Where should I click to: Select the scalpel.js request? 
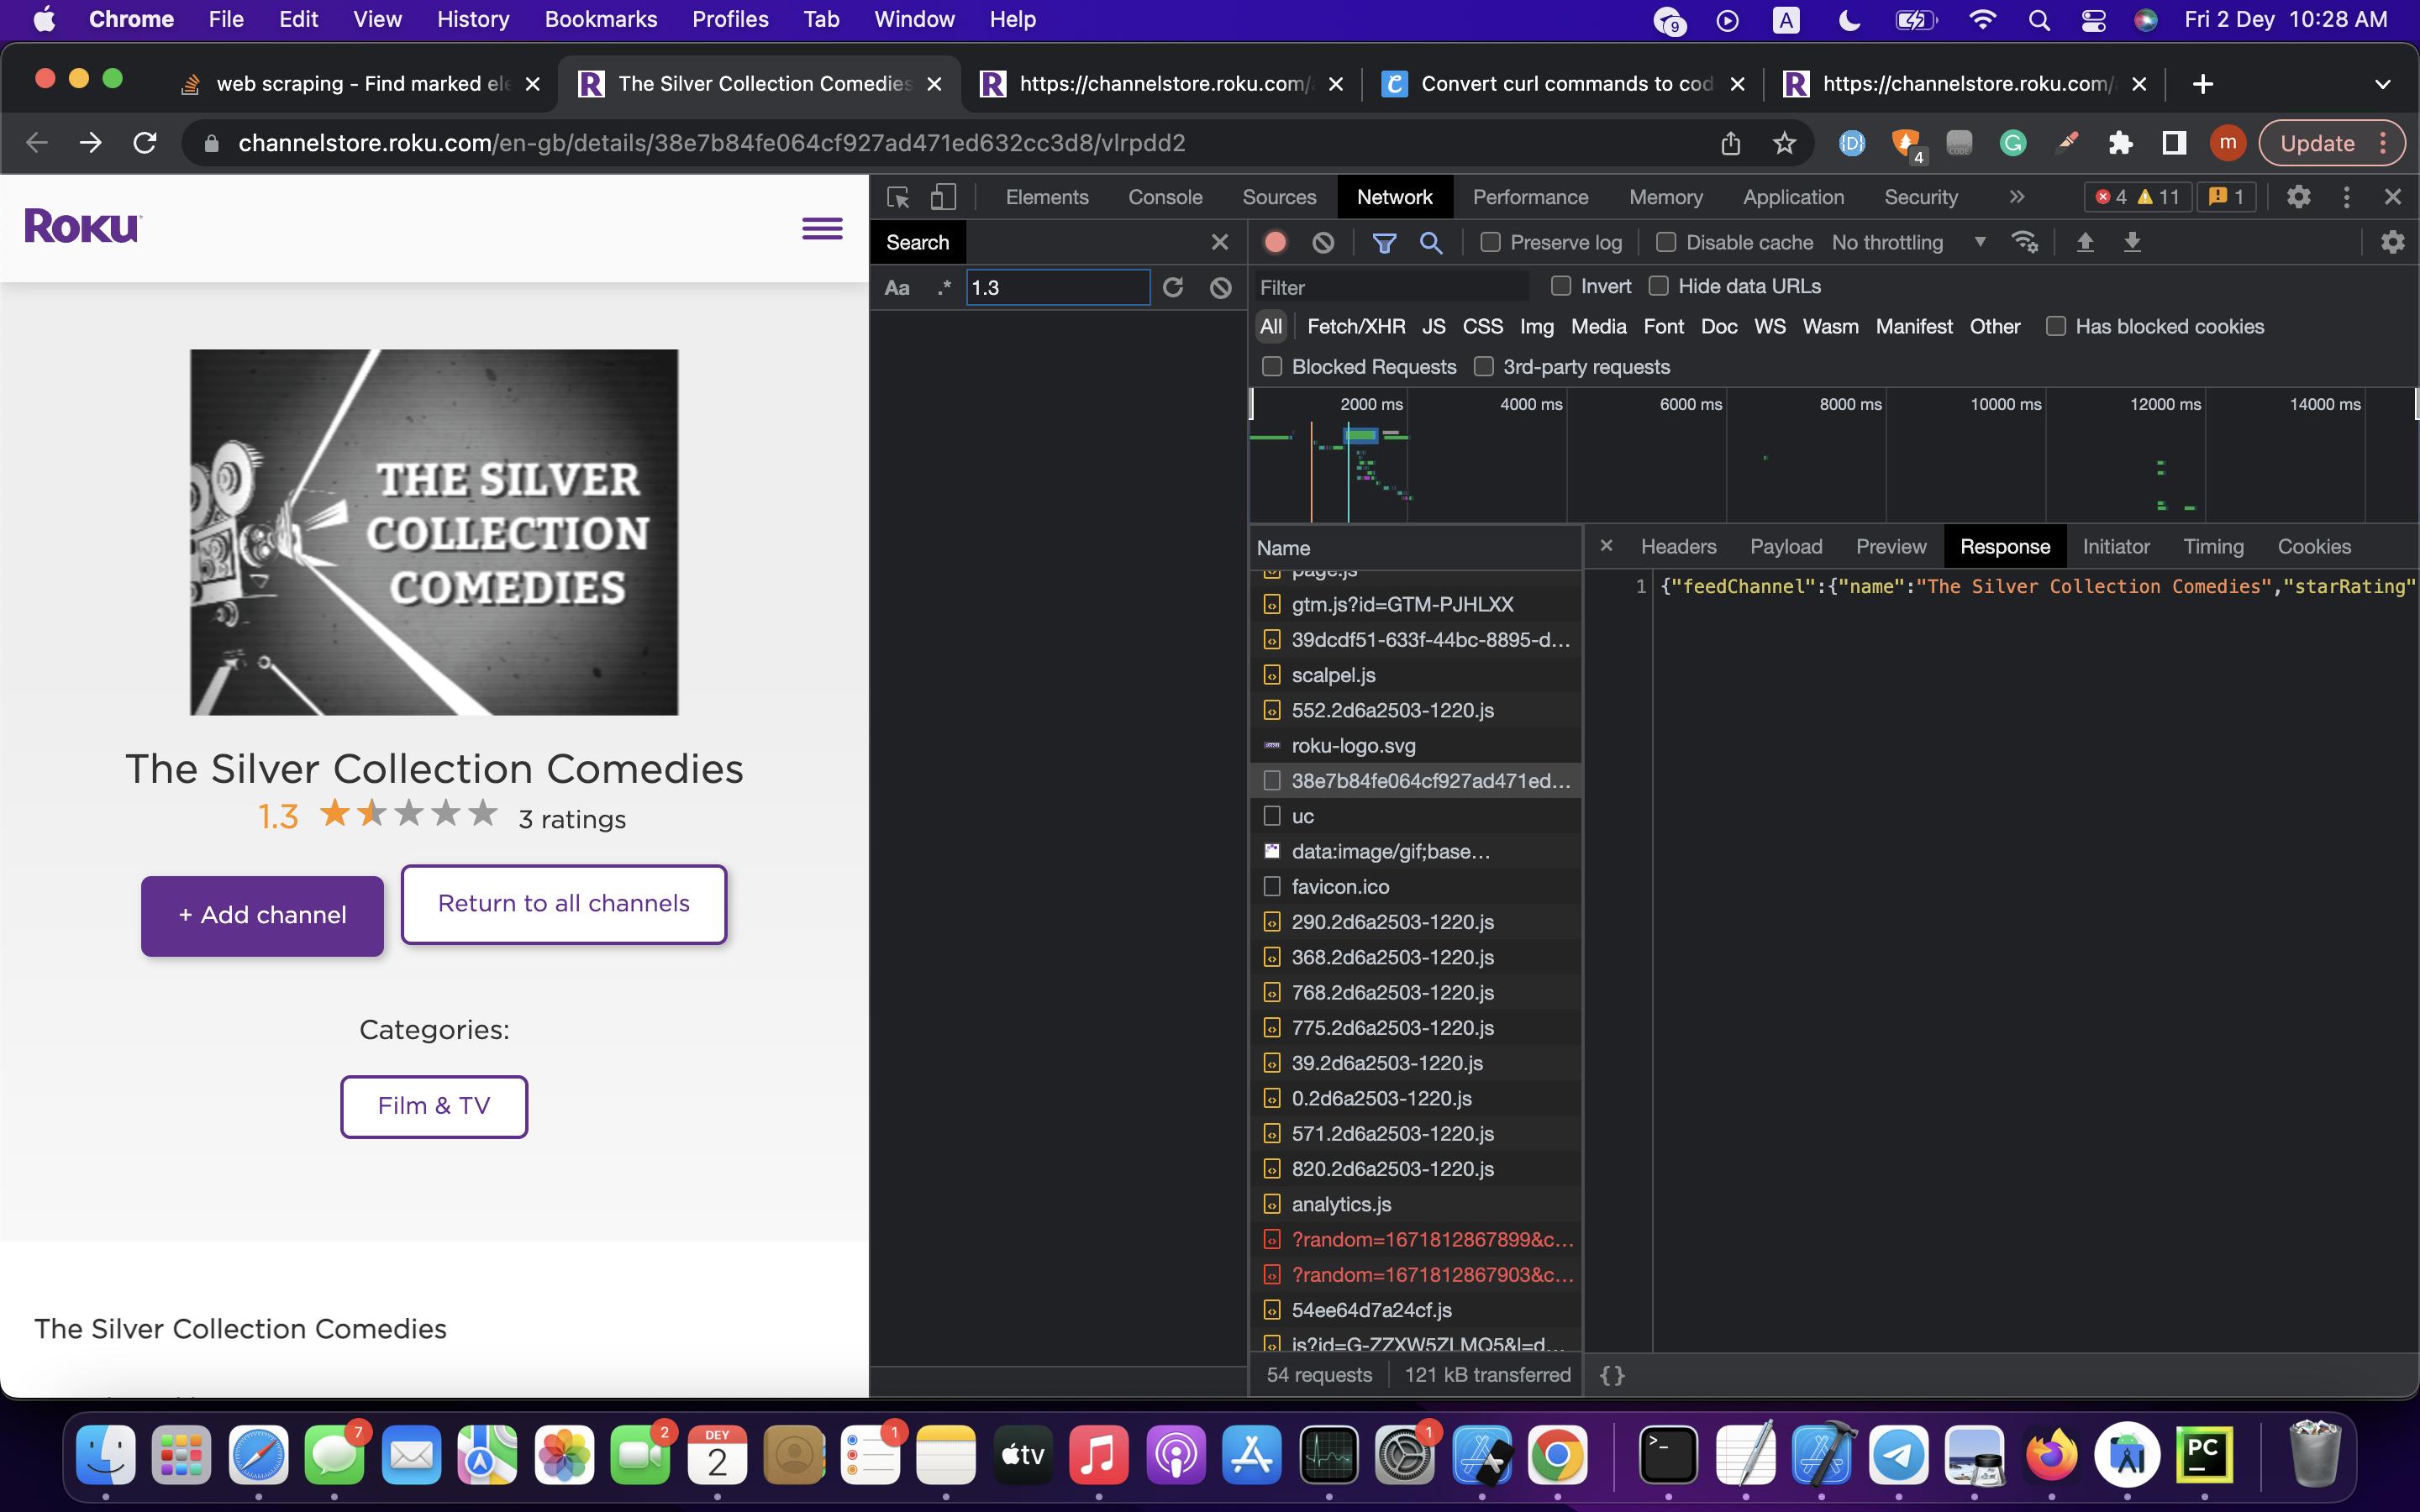[x=1416, y=675]
